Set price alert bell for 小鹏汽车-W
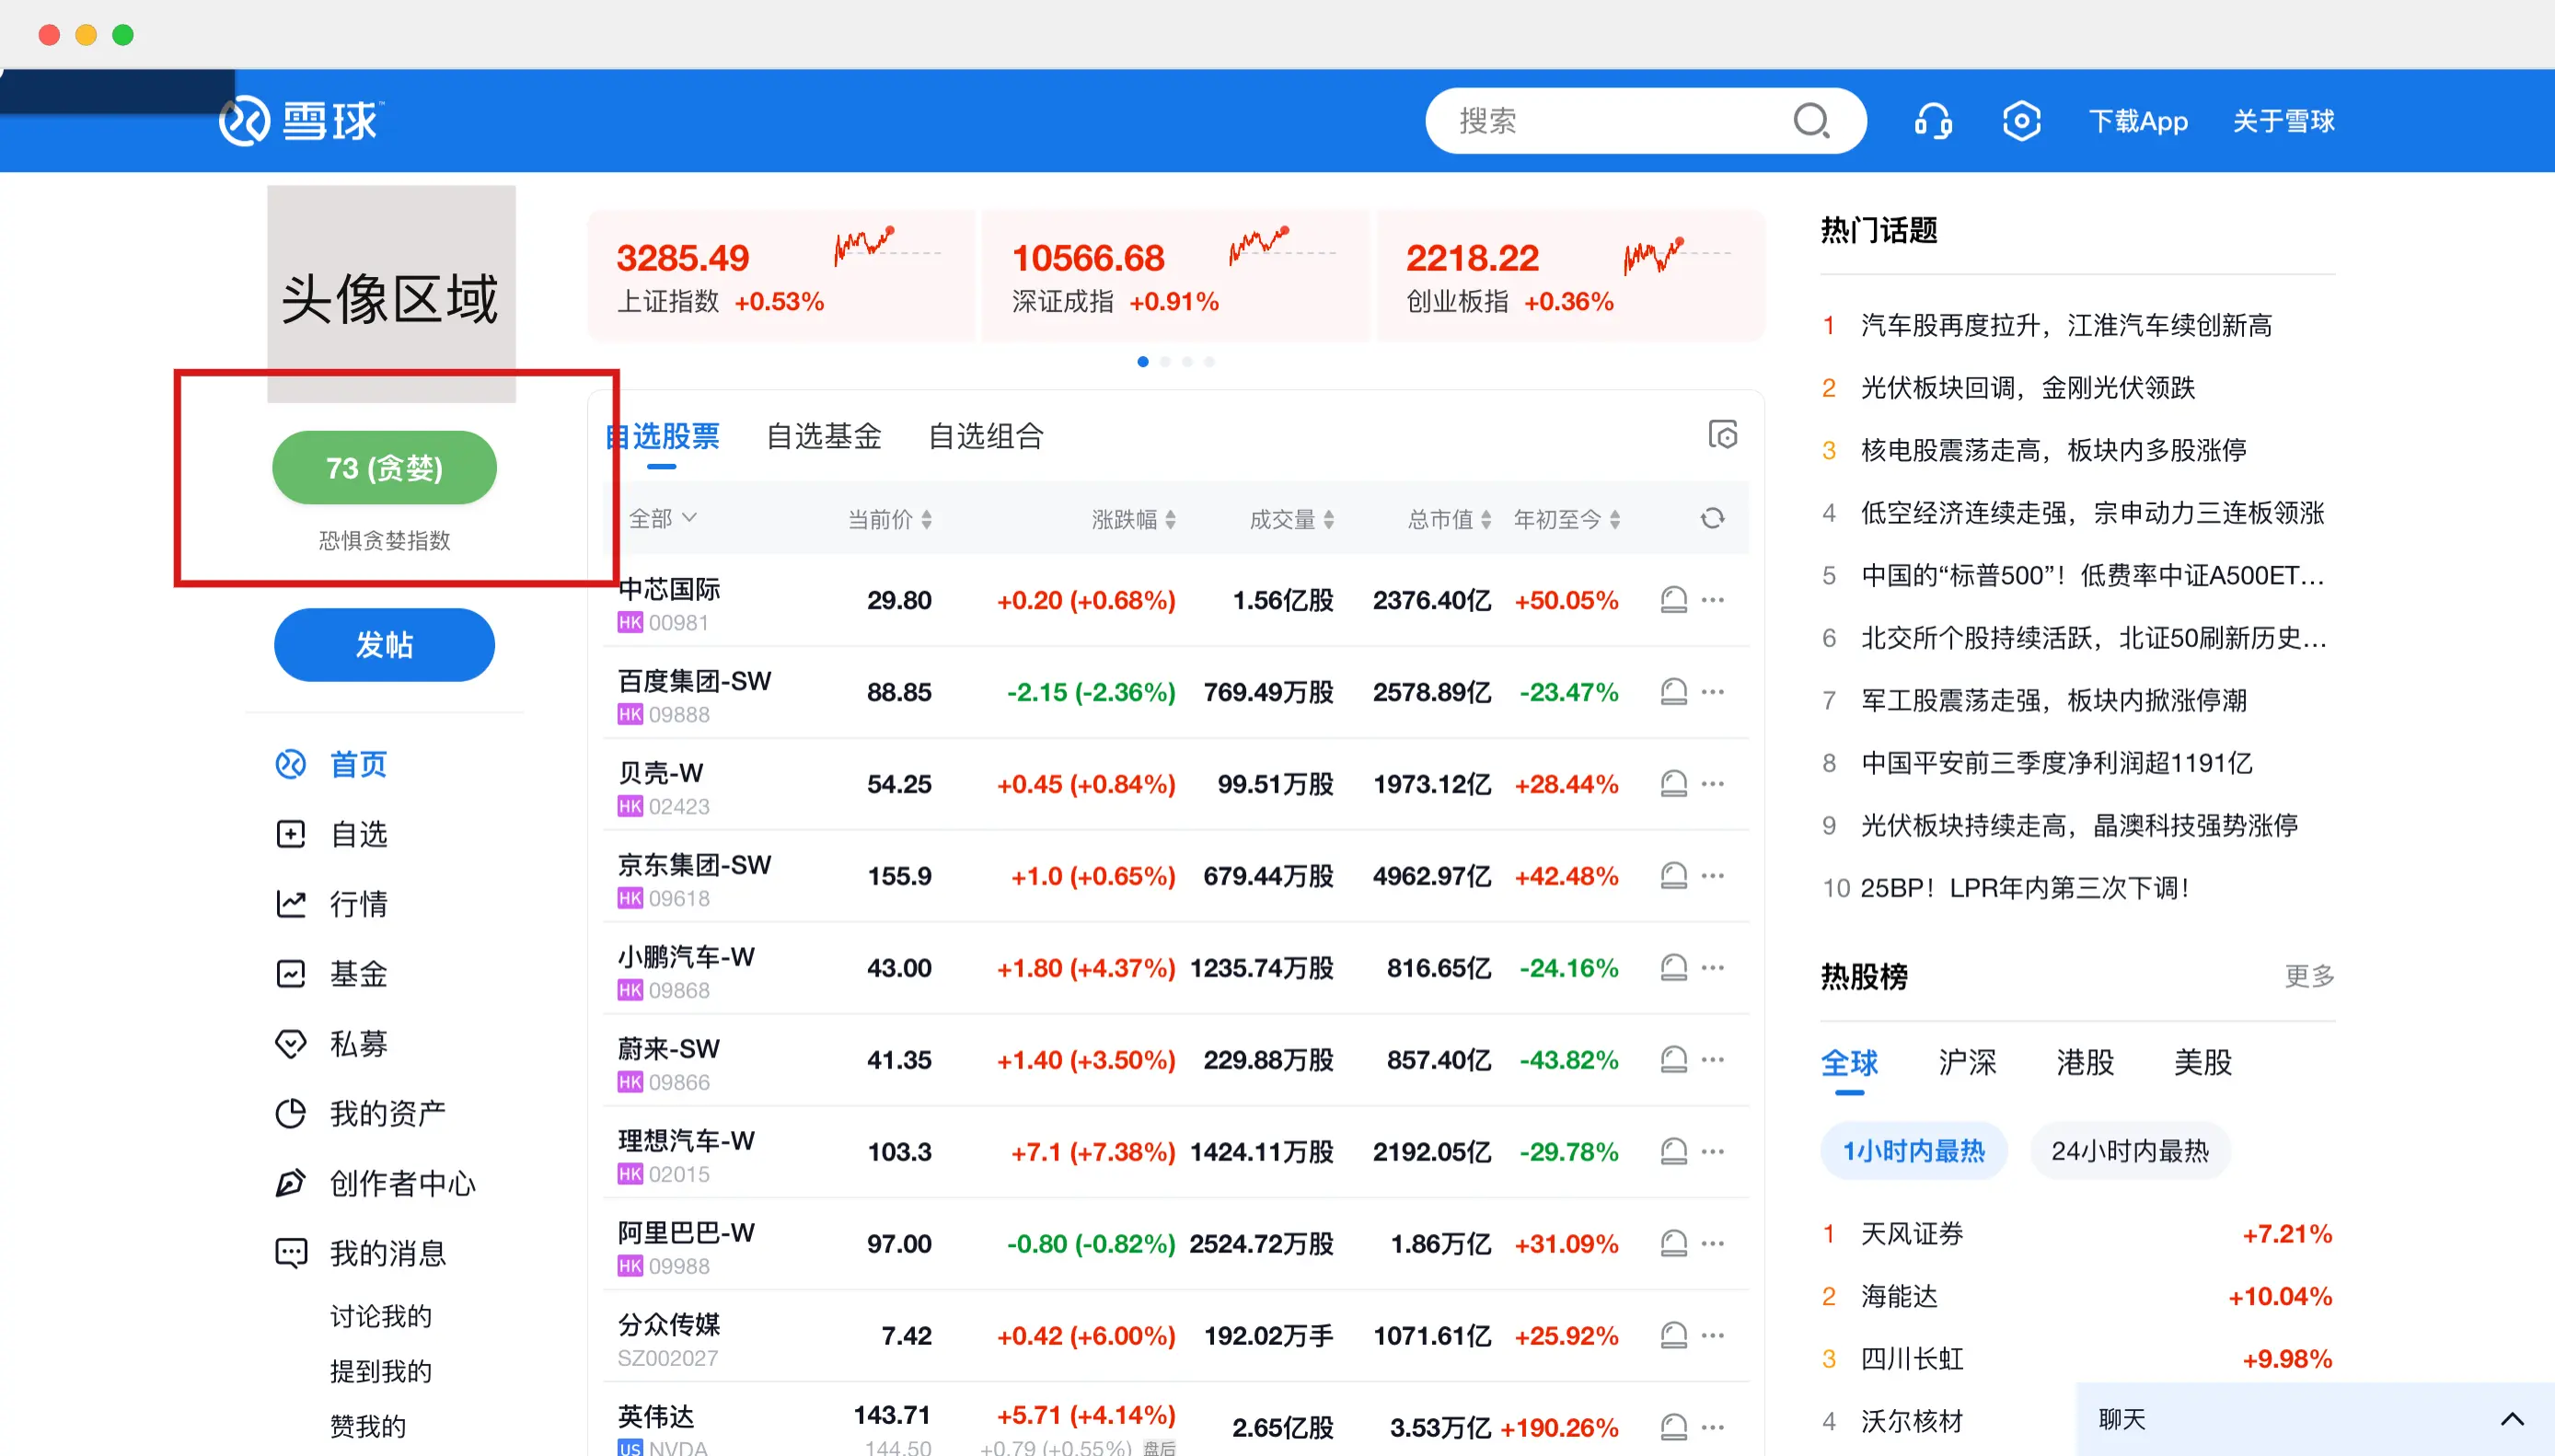Screen dimensions: 2555x1456 (1673, 968)
